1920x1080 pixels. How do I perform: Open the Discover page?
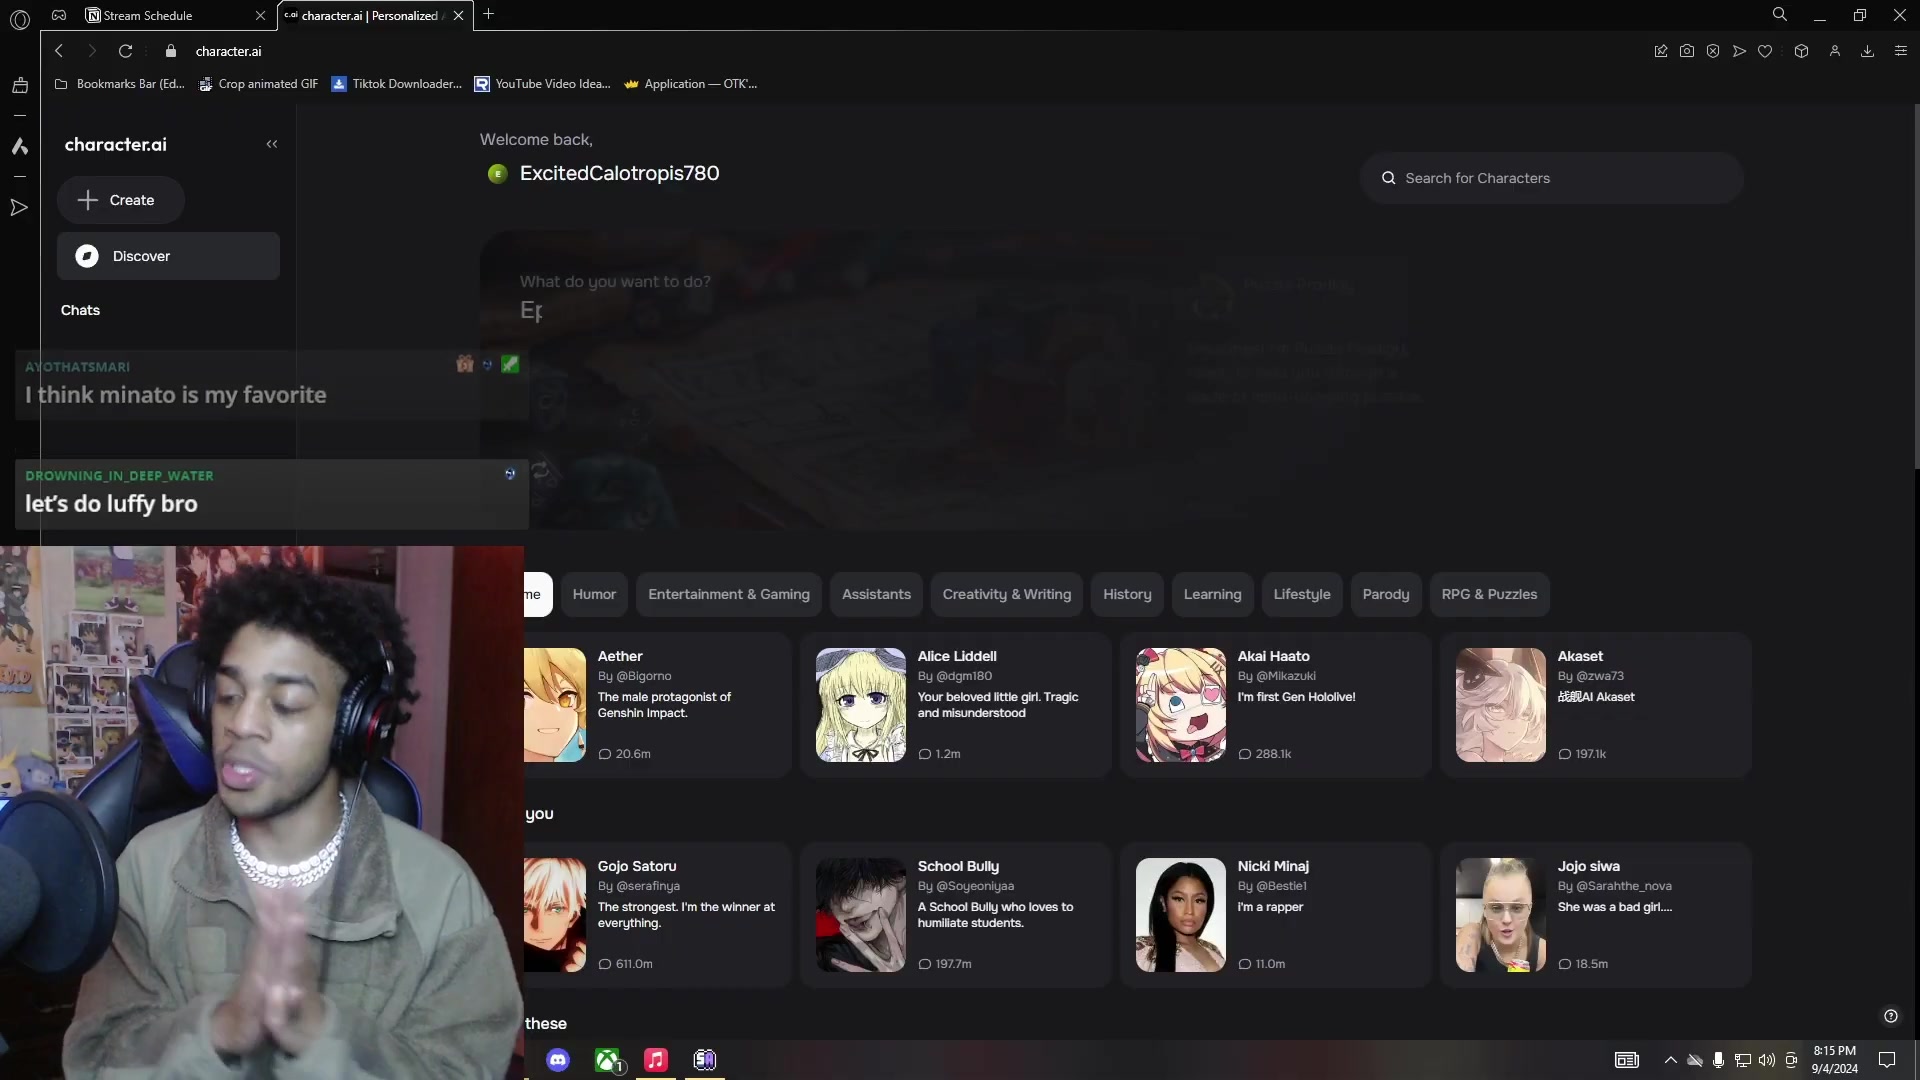tap(168, 256)
